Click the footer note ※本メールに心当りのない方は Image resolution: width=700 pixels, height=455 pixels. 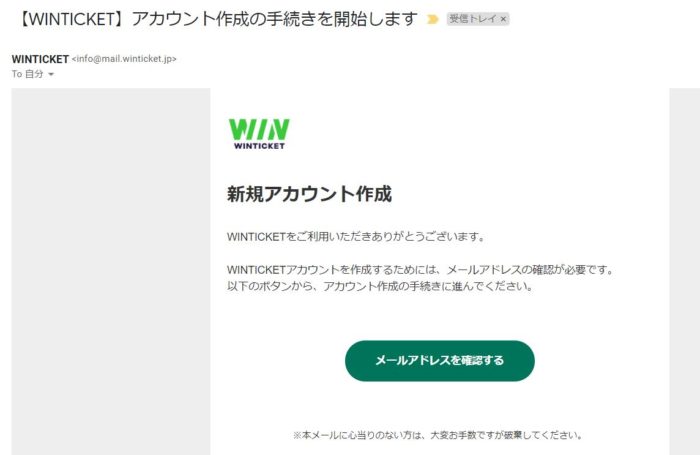[x=438, y=435]
